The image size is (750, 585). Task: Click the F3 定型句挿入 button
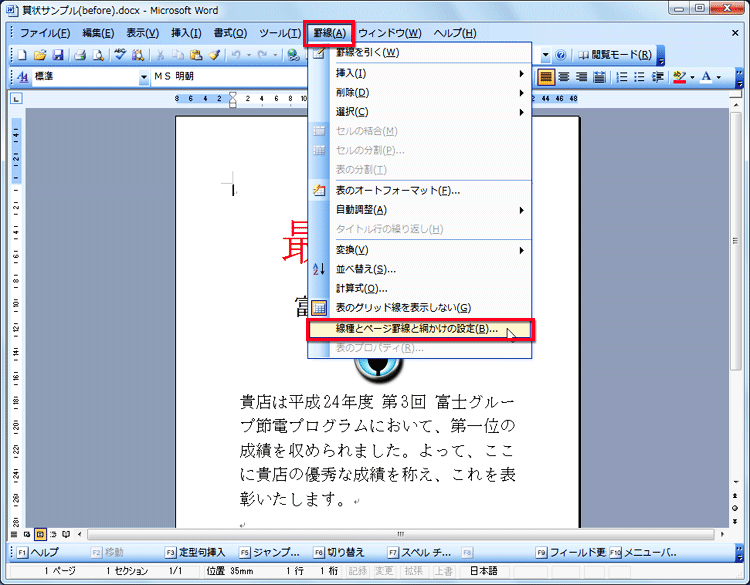coord(195,552)
